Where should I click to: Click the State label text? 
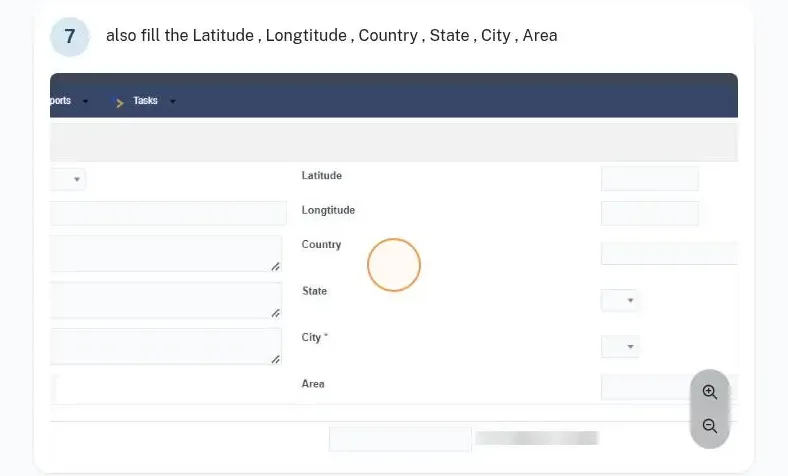coord(314,291)
